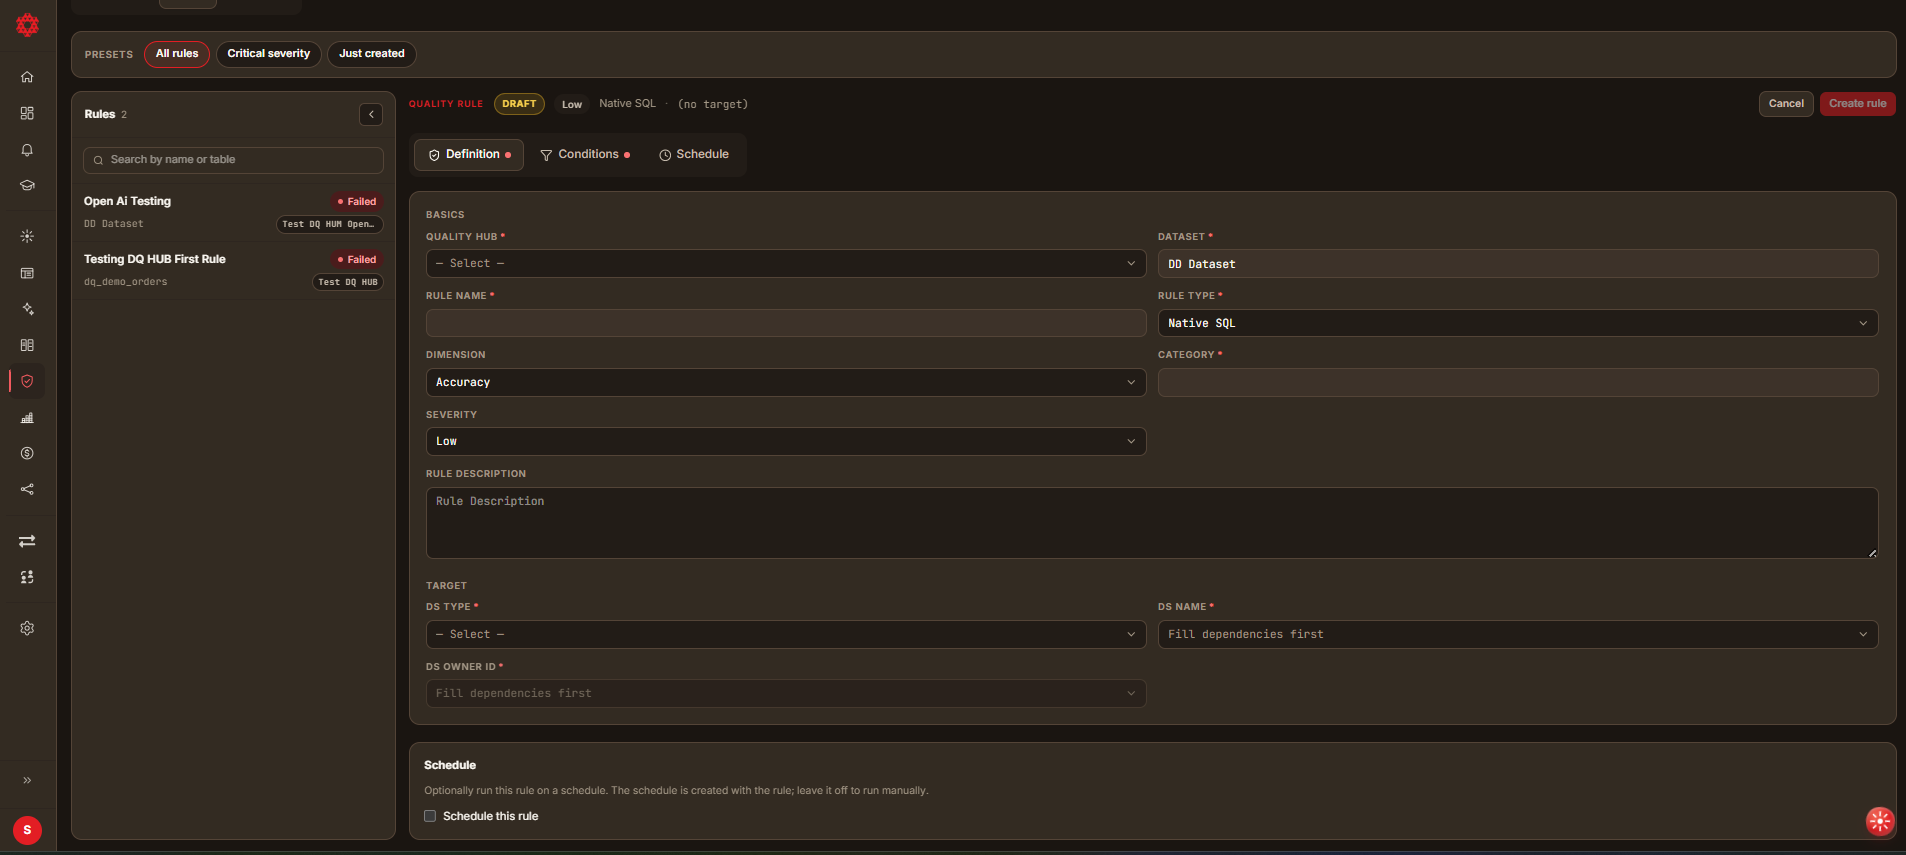1906x855 pixels.
Task: Expand the Dimension dropdown
Action: point(786,382)
